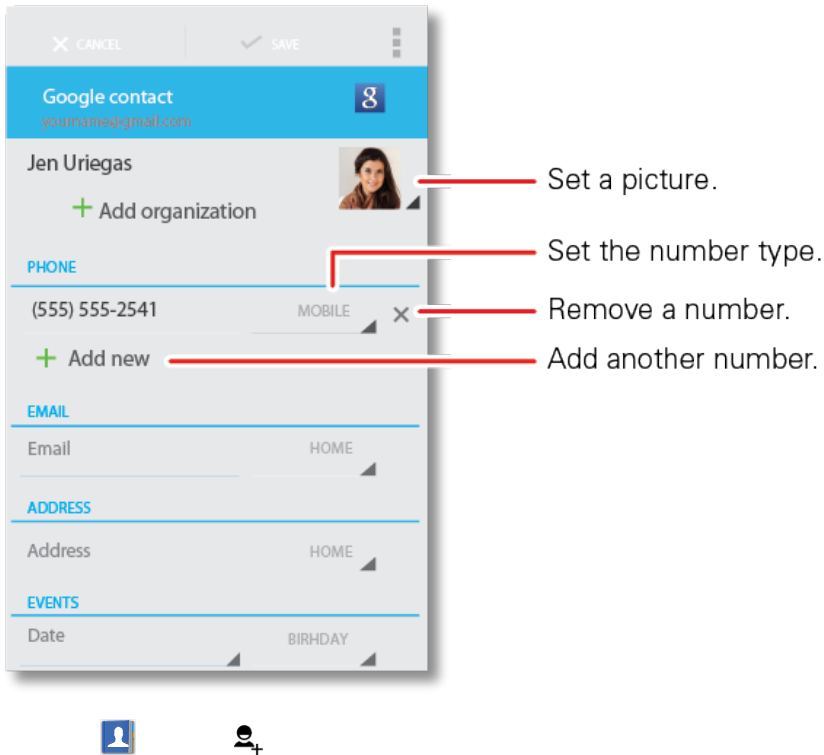824x755 pixels.
Task: Click the EMAIL section heading
Action: [x=48, y=411]
